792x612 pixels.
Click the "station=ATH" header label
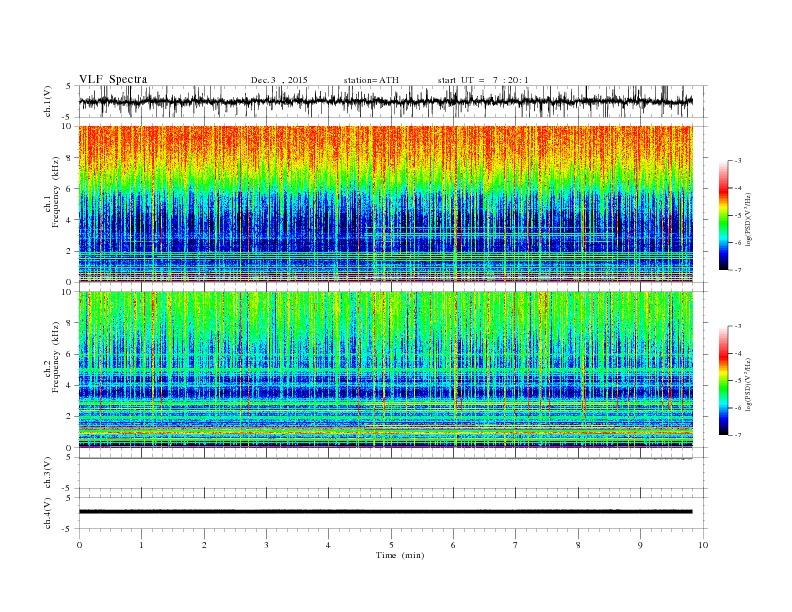371,80
